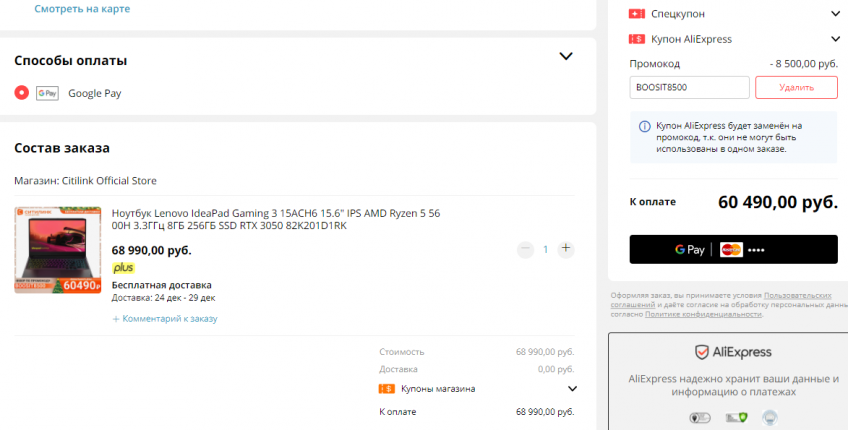Click the 'Состав заказа' heading
848x430 pixels.
point(62,148)
